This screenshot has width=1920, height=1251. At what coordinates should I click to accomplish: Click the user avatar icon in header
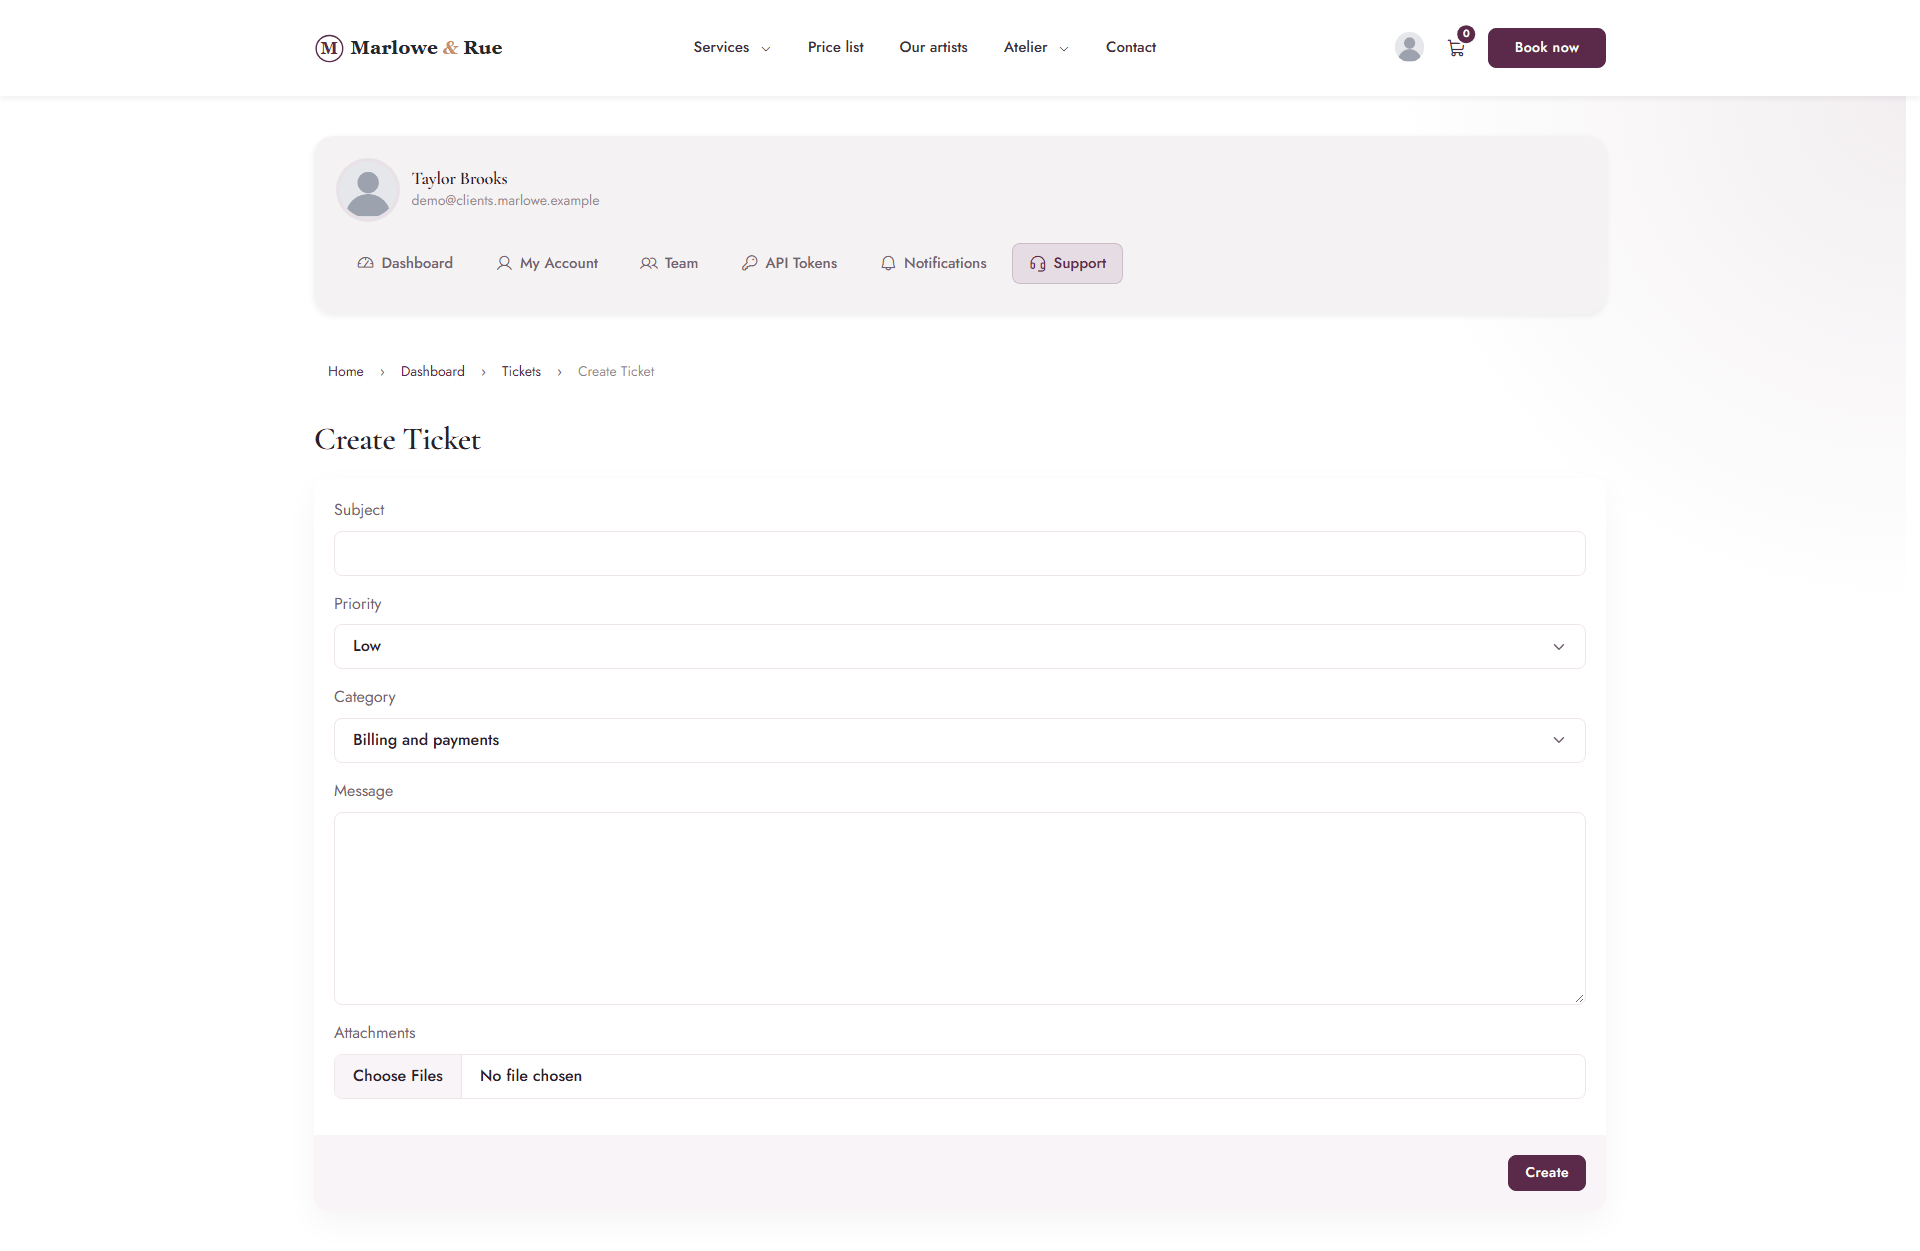[1409, 47]
